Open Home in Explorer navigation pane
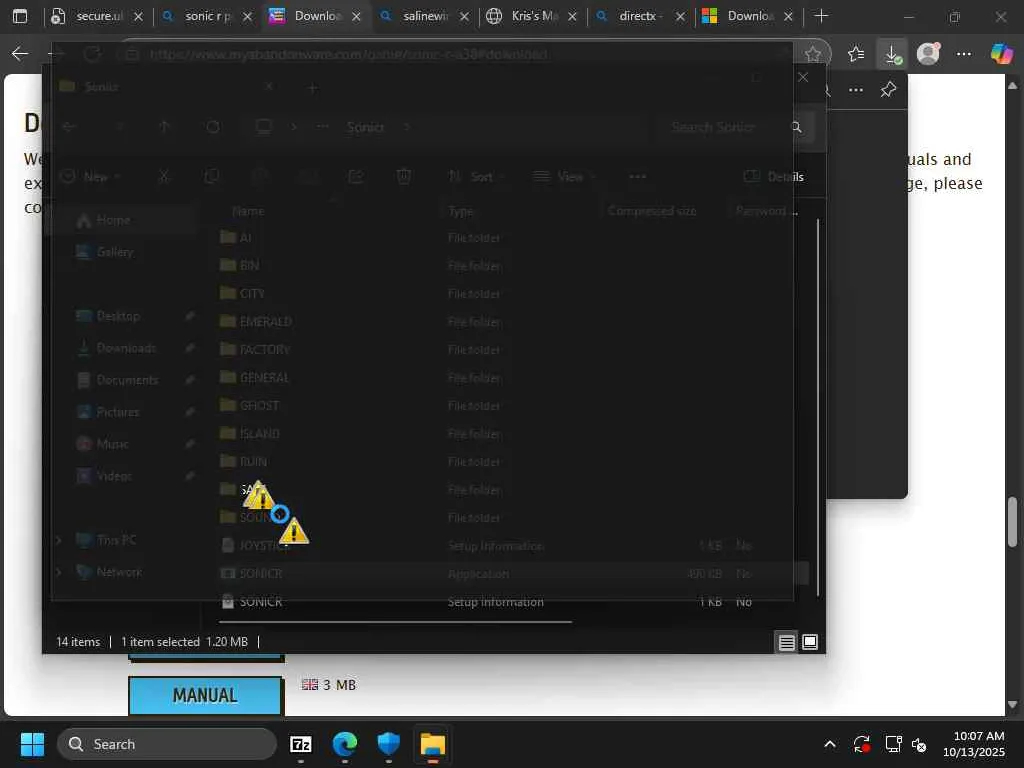This screenshot has height=768, width=1024. click(113, 221)
